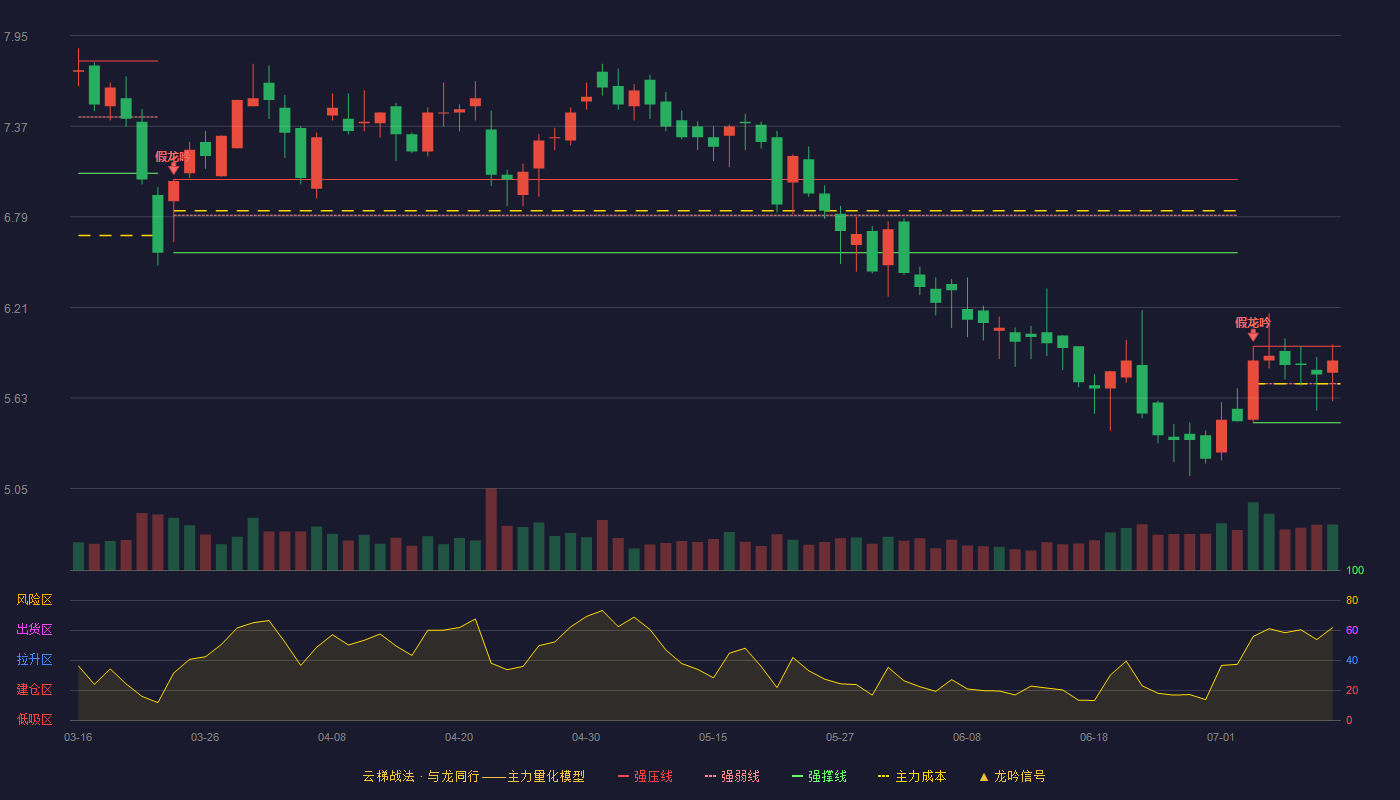The height and width of the screenshot is (800, 1400).
Task: Toggle the 强弱线 legend series
Action: (732, 776)
